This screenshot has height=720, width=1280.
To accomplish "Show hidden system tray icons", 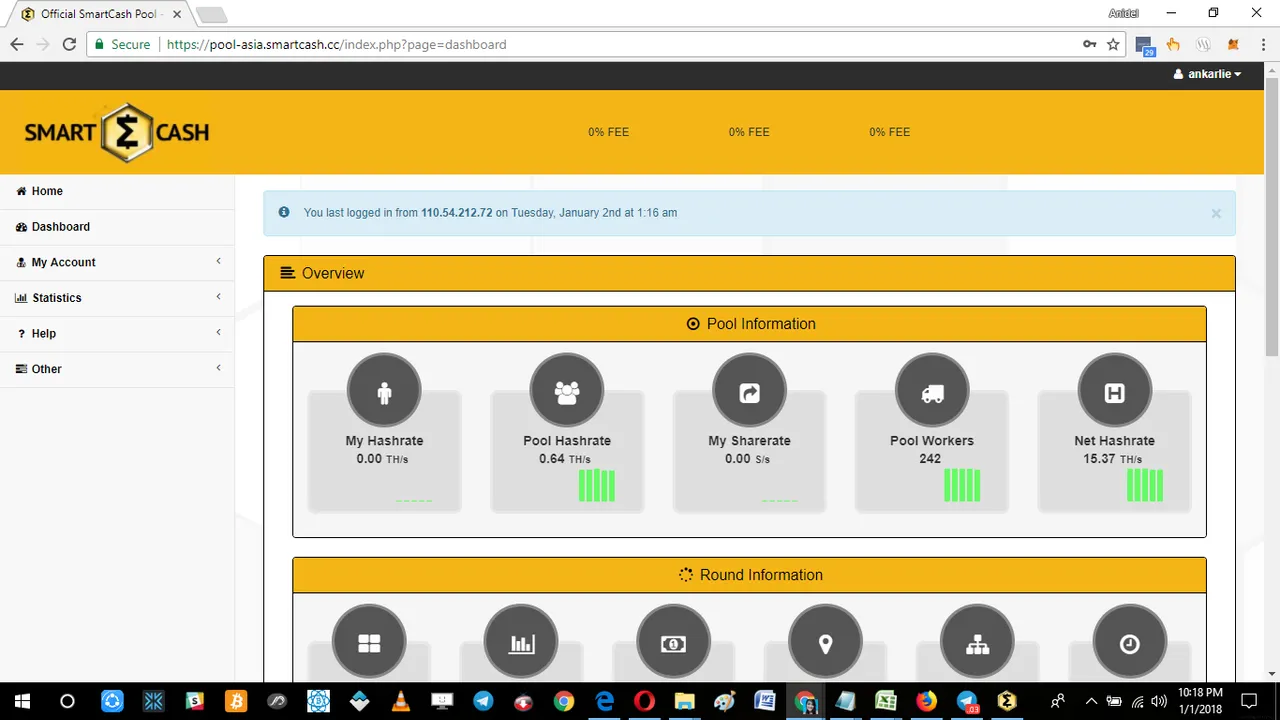I will 1090,701.
